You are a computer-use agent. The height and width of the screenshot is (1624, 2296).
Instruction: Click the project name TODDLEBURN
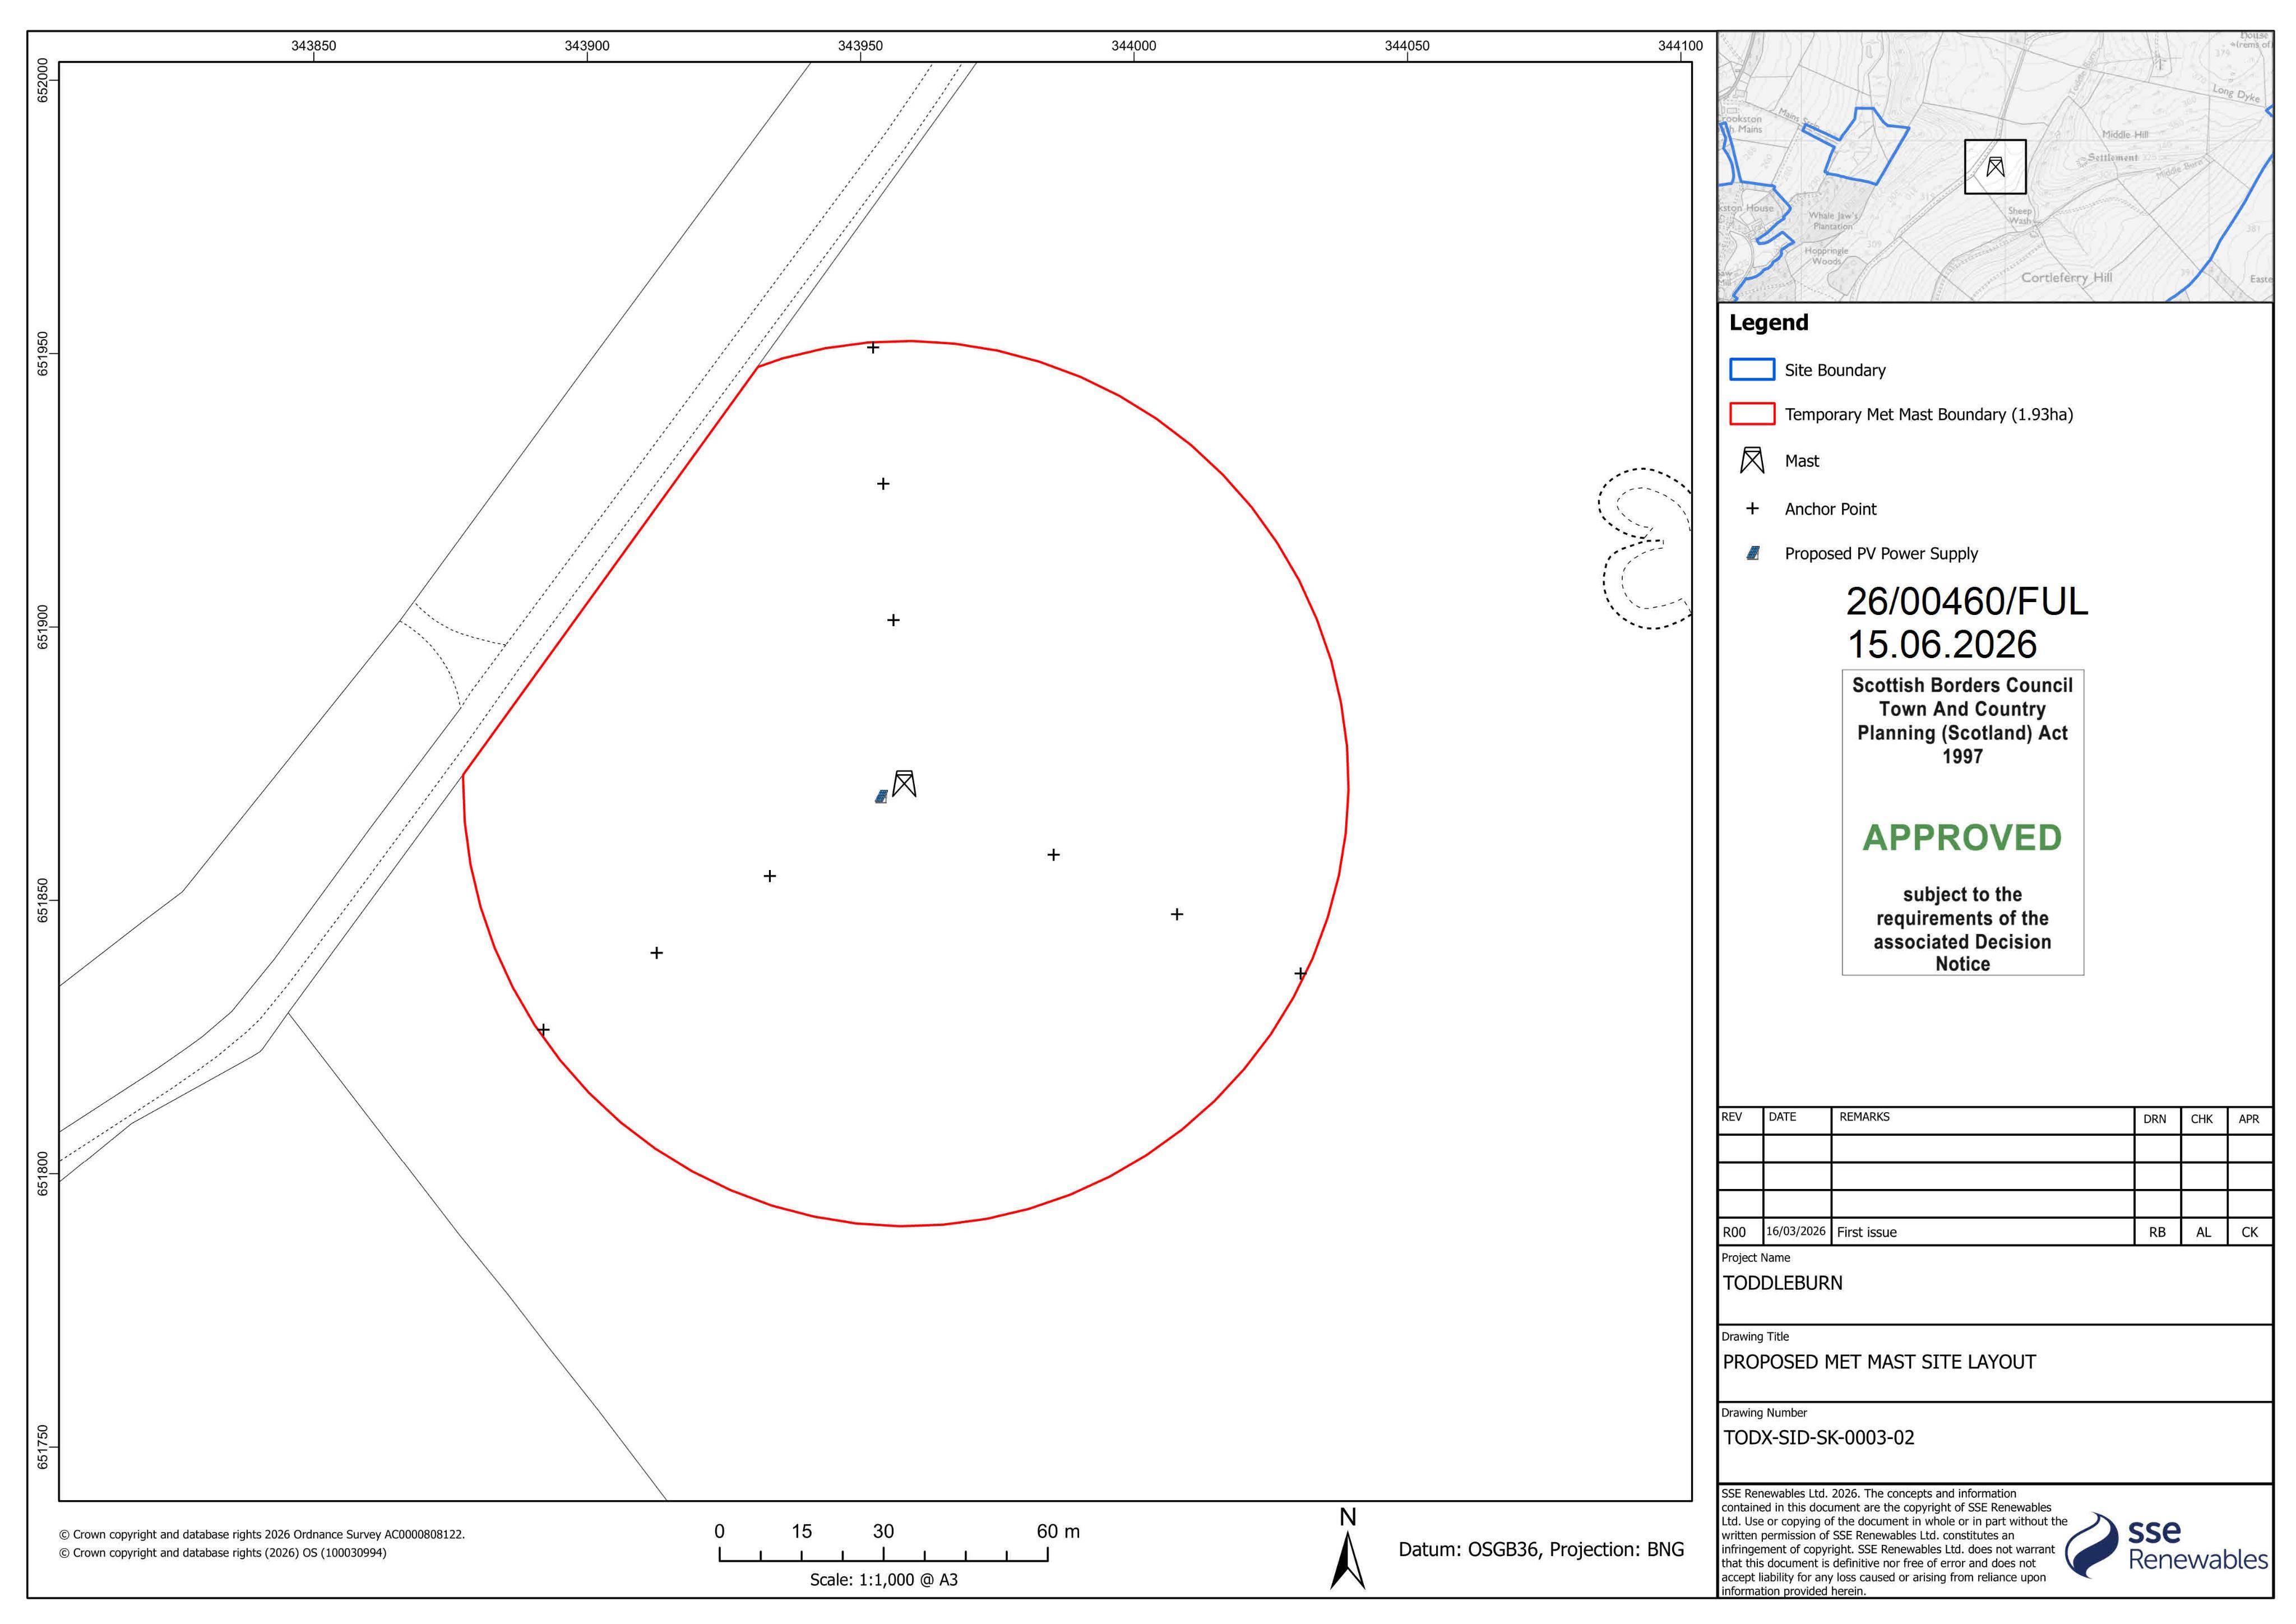click(x=1782, y=1283)
